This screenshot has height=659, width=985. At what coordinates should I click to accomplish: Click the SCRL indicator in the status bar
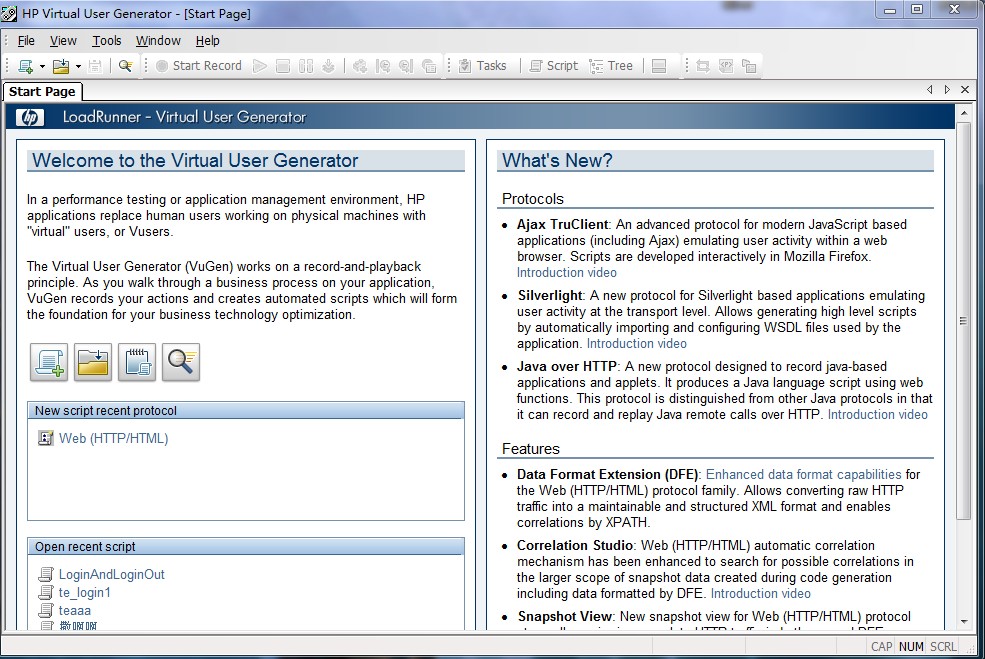943,646
